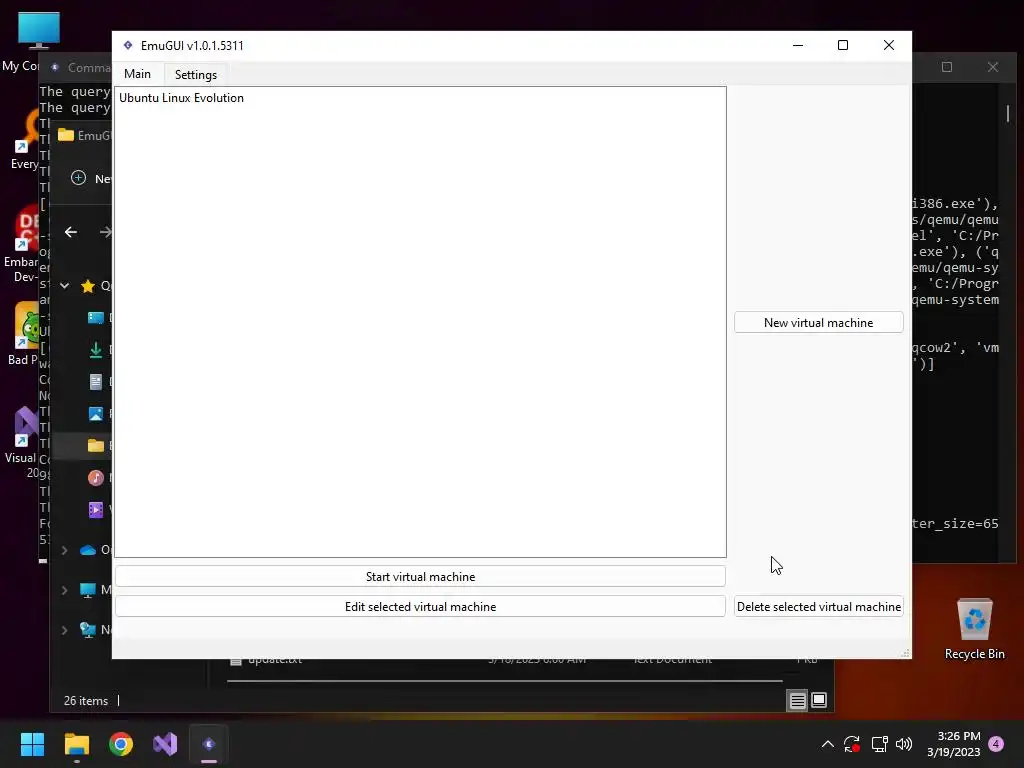Minimize the EmuGUI window

(798, 45)
